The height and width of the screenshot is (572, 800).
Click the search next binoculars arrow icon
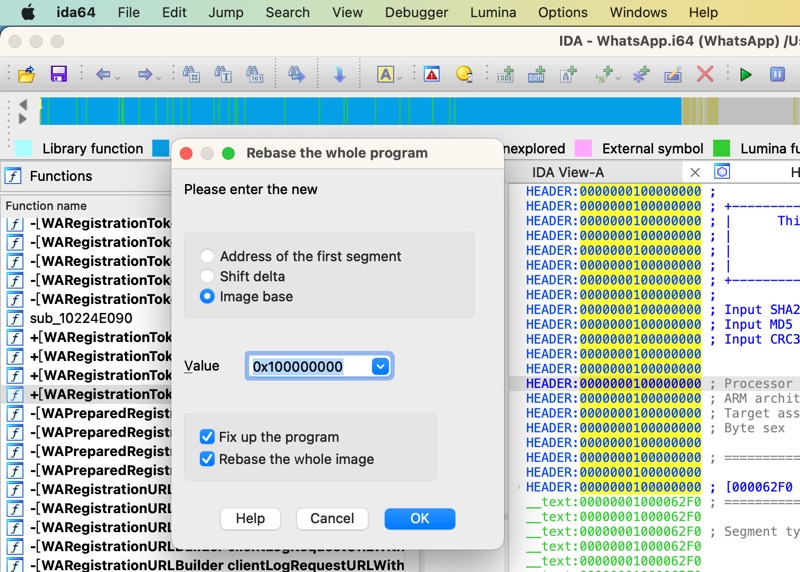click(x=296, y=74)
